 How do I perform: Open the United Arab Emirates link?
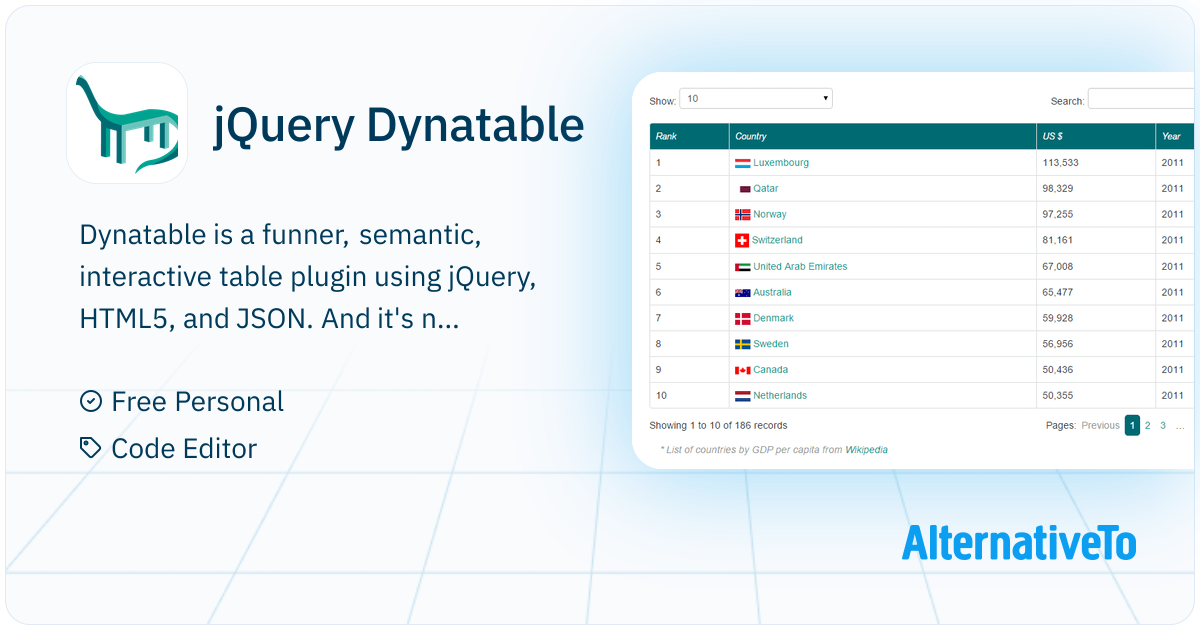point(800,267)
